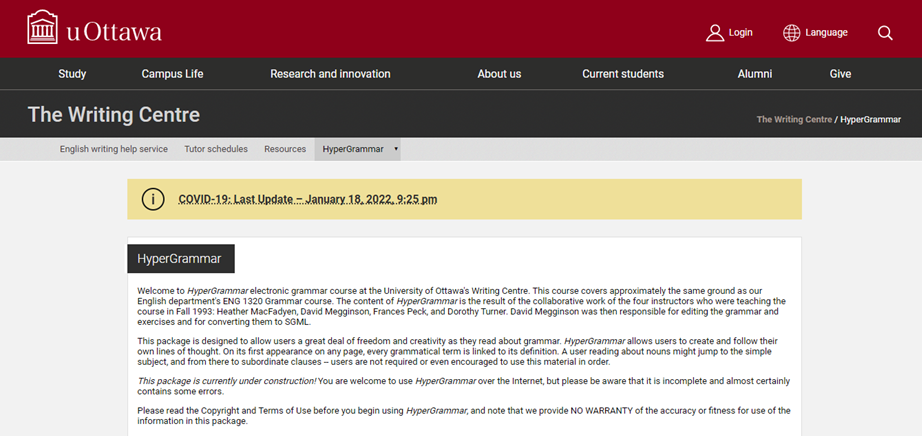The height and width of the screenshot is (436, 922).
Task: Click The Writing Centre page heading
Action: [x=114, y=114]
